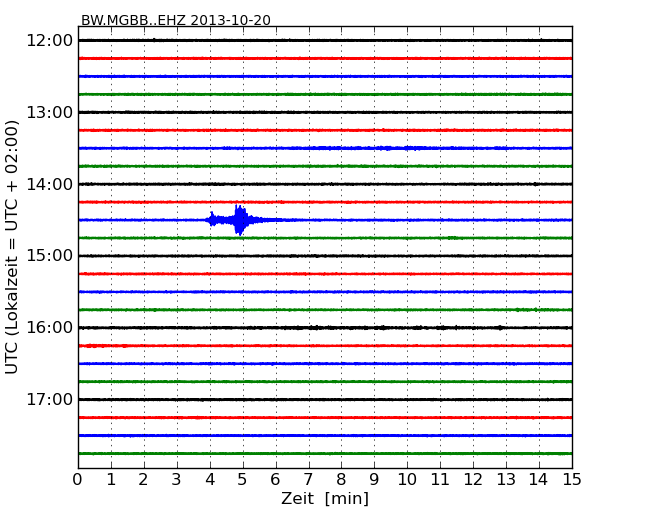
Task: Click the x-axis tick label 2
Action: coord(144,480)
